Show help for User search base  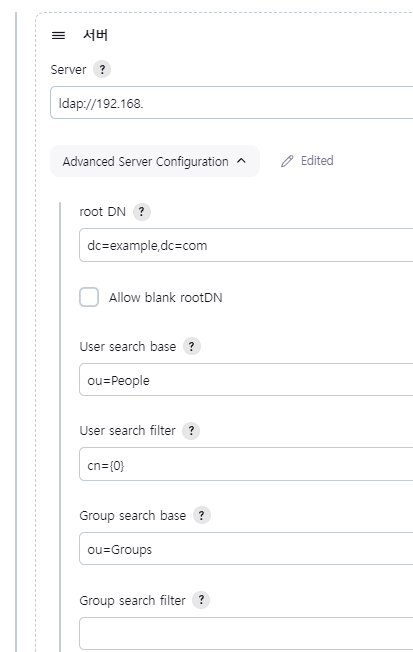coord(192,346)
